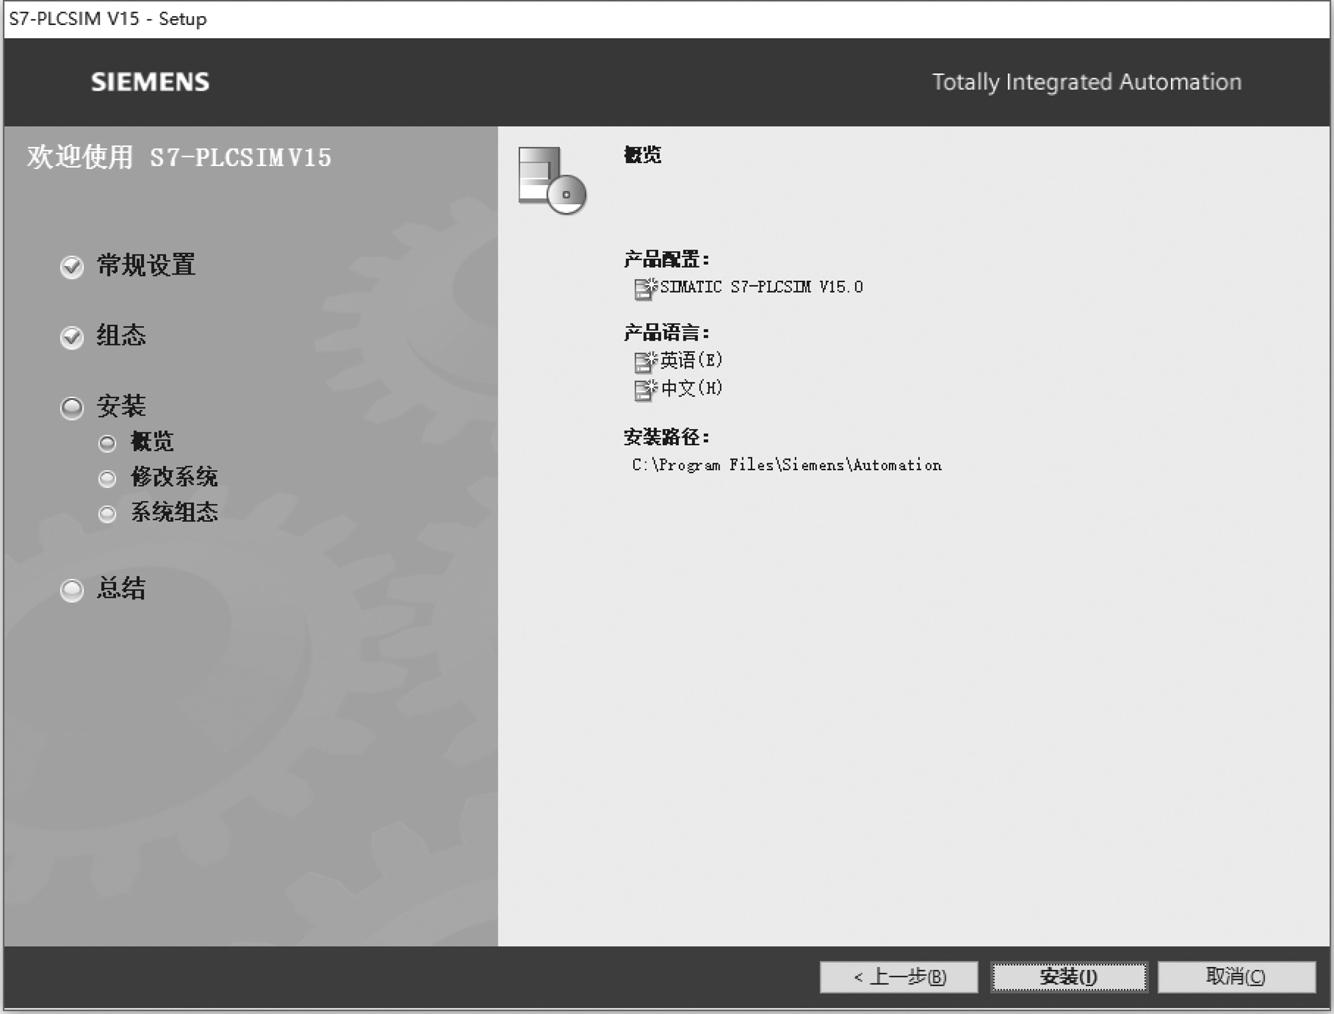The image size is (1334, 1014).
Task: Open the 安装 step label
Action: [121, 406]
